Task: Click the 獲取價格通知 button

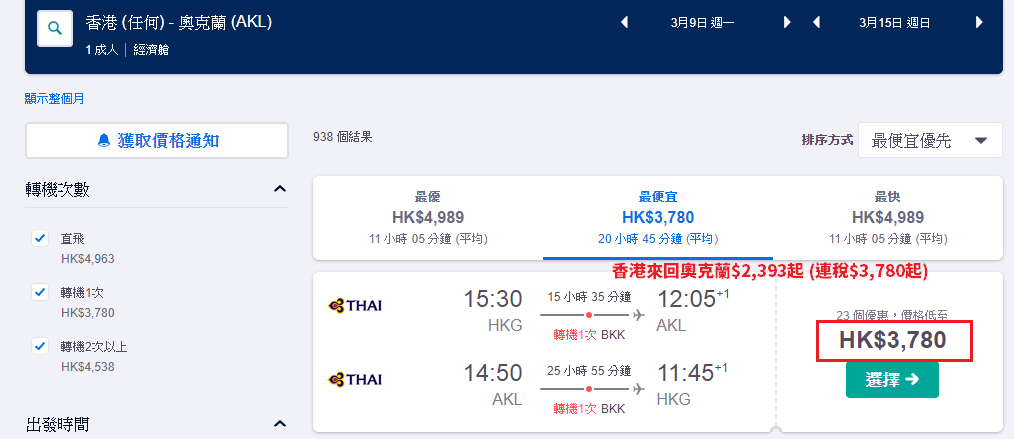Action: [x=156, y=140]
